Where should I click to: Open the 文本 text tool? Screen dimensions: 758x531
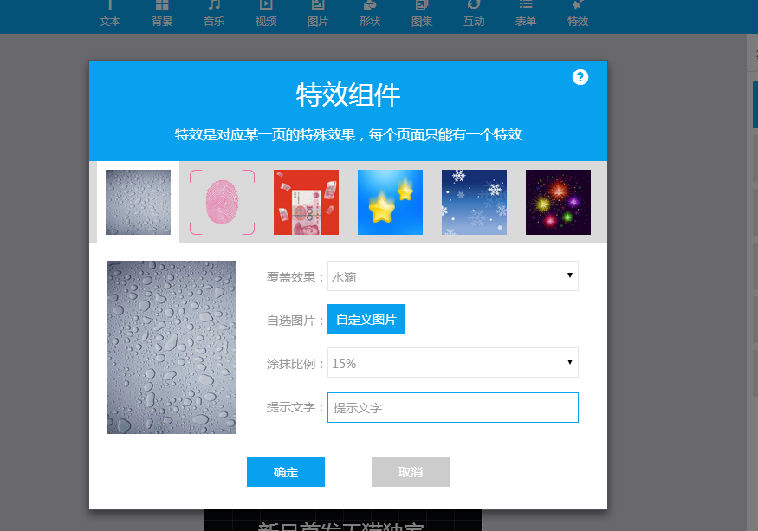click(x=110, y=15)
